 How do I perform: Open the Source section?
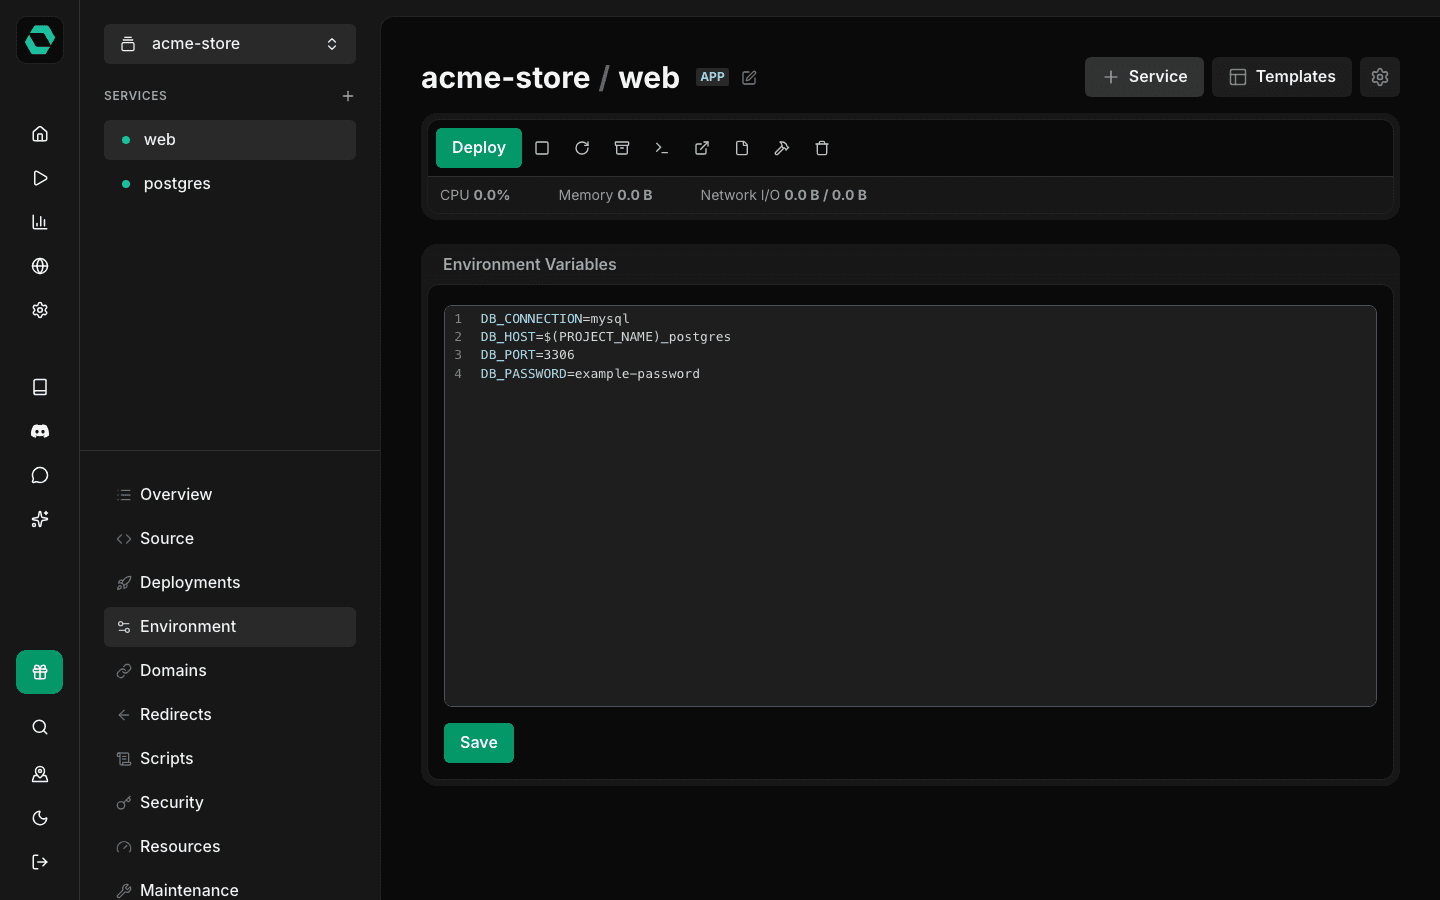point(230,539)
